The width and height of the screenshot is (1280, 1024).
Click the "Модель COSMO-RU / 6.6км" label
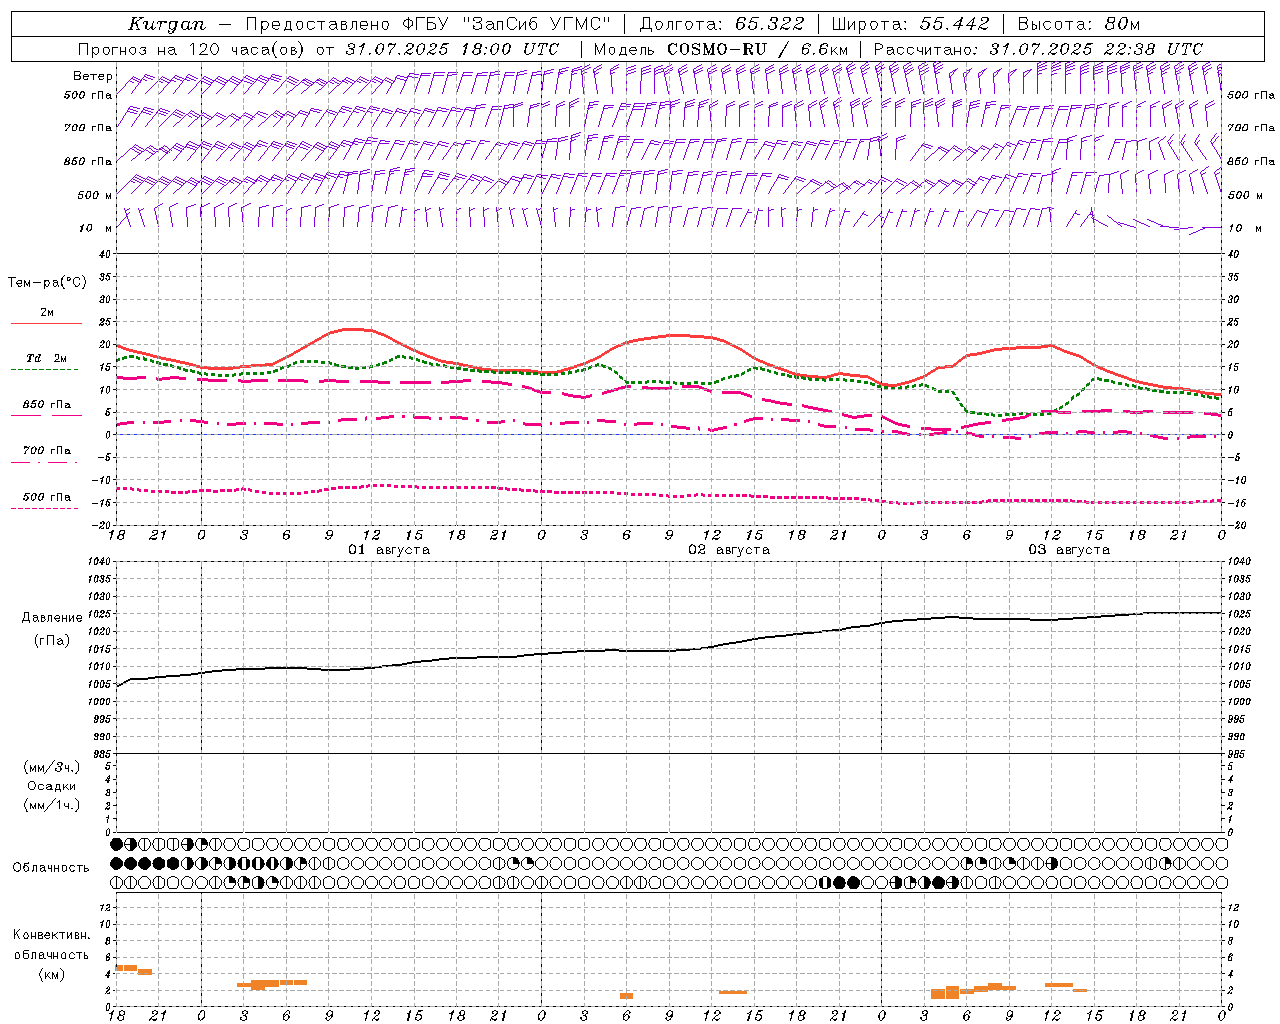[721, 49]
